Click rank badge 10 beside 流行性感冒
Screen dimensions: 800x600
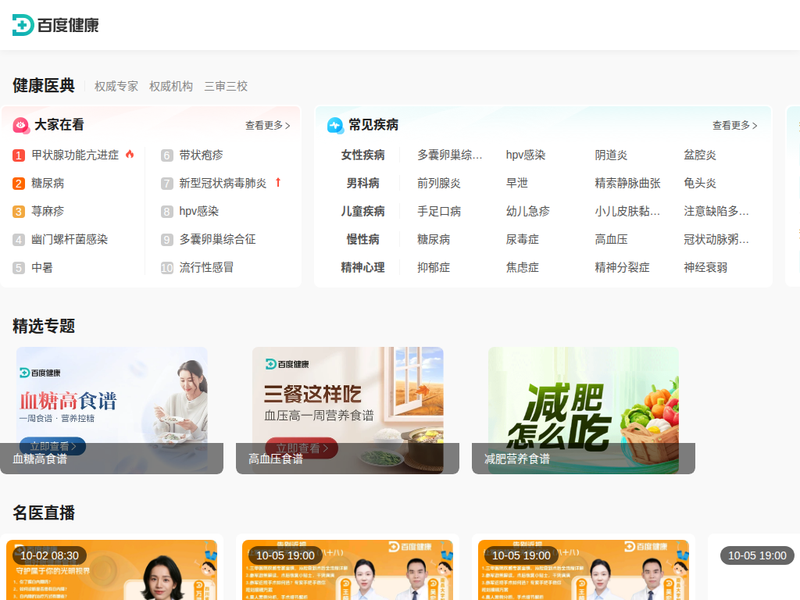coord(167,267)
